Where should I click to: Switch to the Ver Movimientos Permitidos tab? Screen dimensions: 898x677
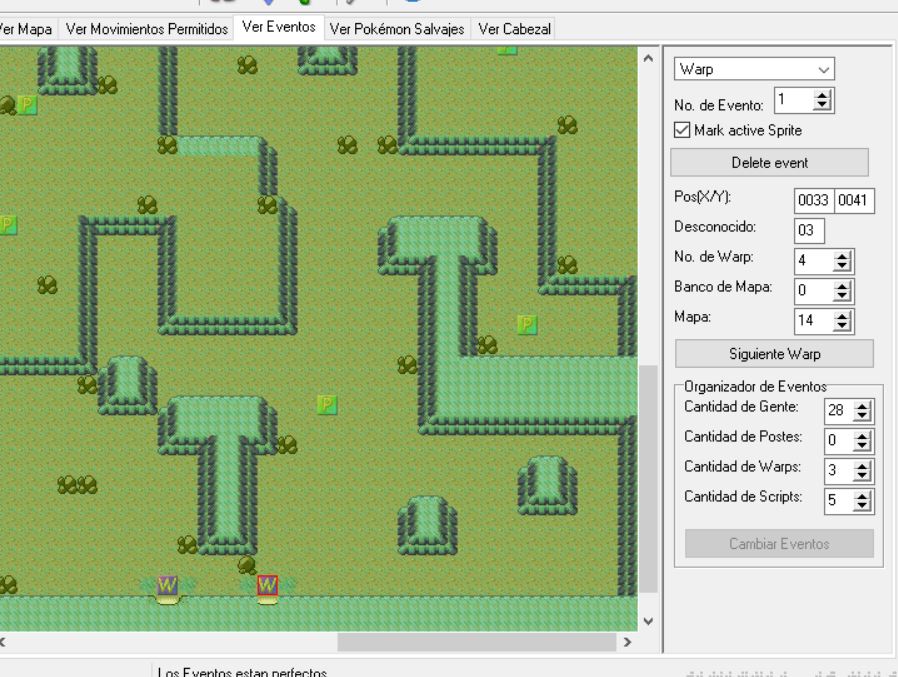(x=146, y=29)
